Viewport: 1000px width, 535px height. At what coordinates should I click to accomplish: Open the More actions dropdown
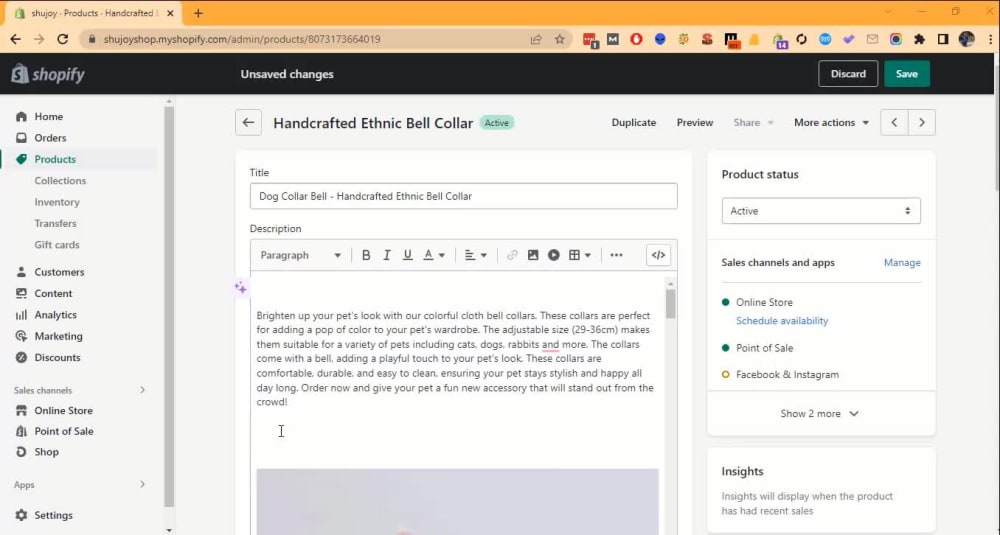click(x=831, y=122)
